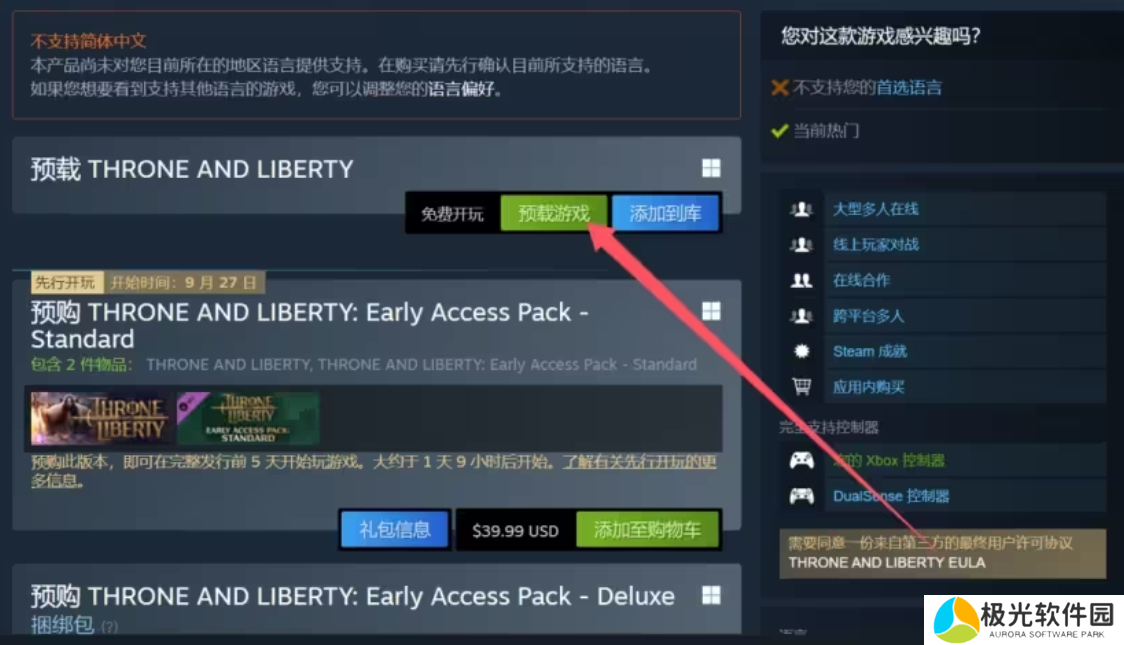Add Standard pack with 添加至购物车
Image resolution: width=1124 pixels, height=645 pixels.
tap(647, 530)
